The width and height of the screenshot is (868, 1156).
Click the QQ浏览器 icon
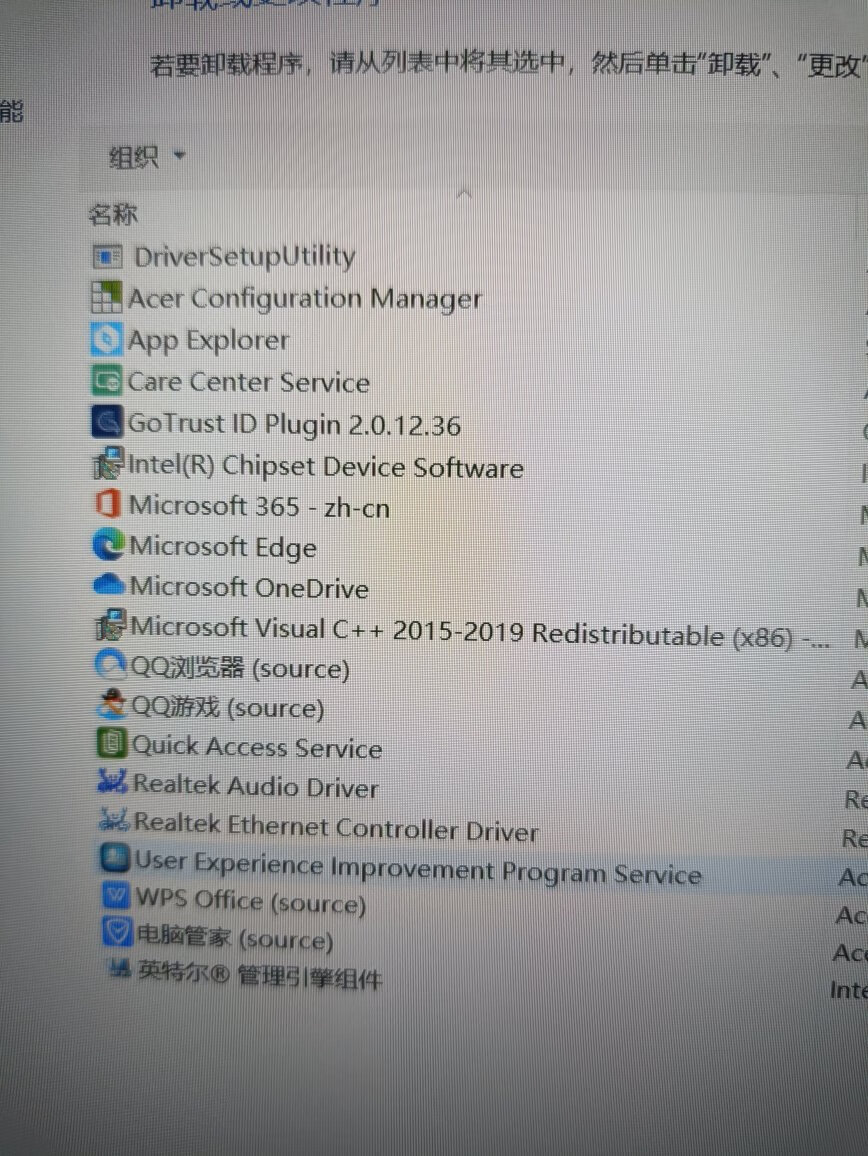click(111, 665)
